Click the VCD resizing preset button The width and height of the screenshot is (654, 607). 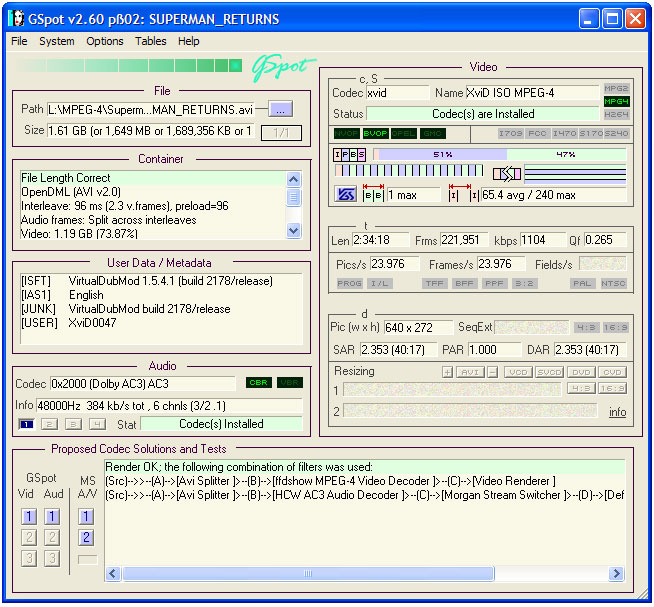pyautogui.click(x=518, y=372)
